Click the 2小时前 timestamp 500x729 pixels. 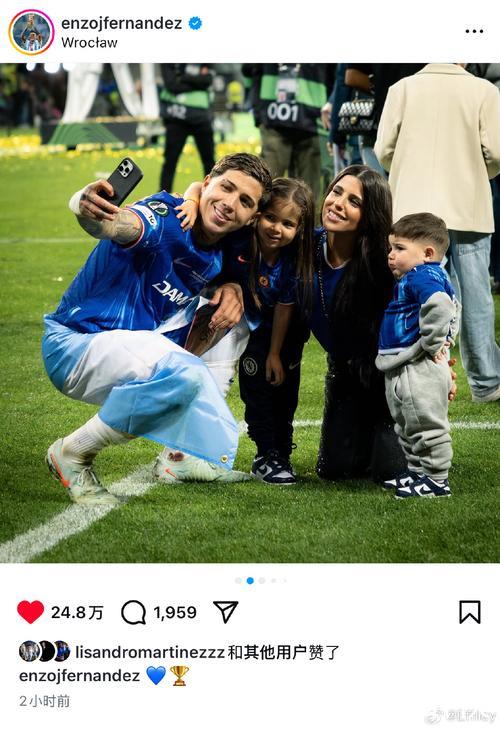(45, 701)
